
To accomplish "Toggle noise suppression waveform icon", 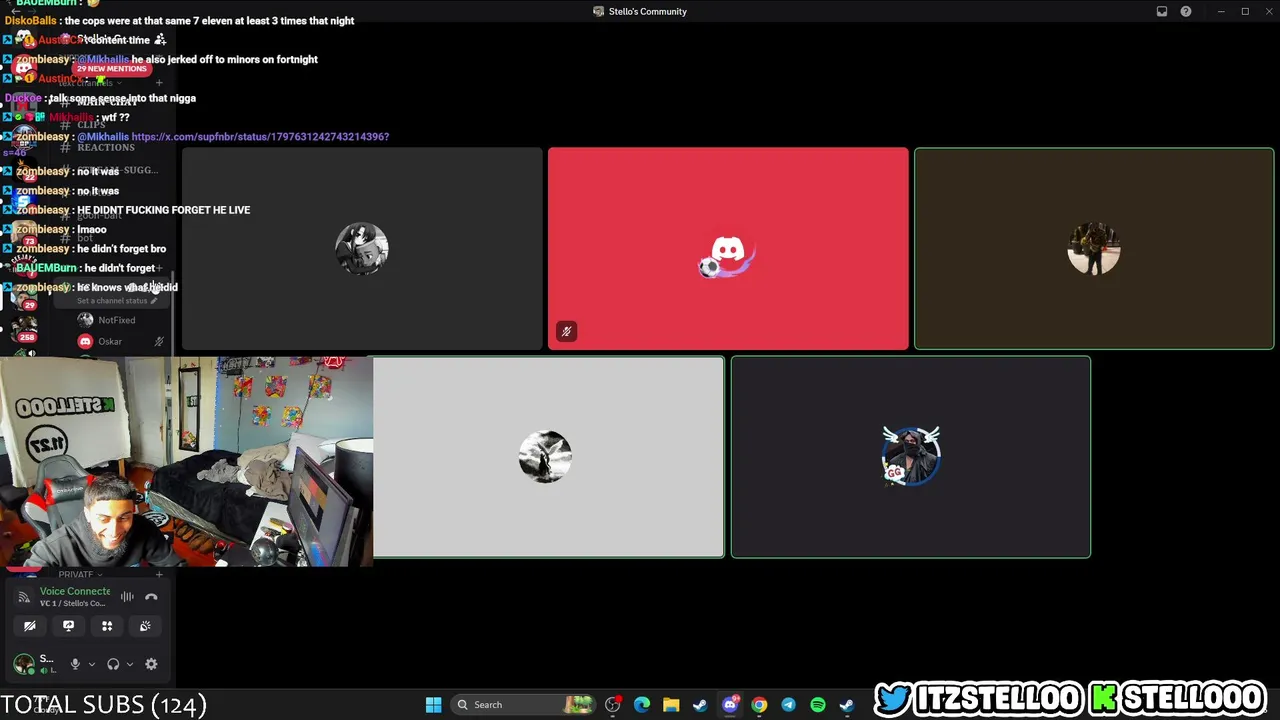I will click(127, 597).
